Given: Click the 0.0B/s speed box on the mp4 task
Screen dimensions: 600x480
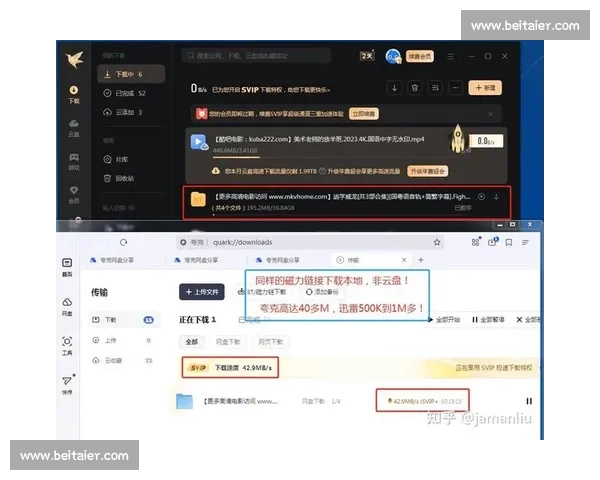Looking at the screenshot, I should pyautogui.click(x=486, y=141).
